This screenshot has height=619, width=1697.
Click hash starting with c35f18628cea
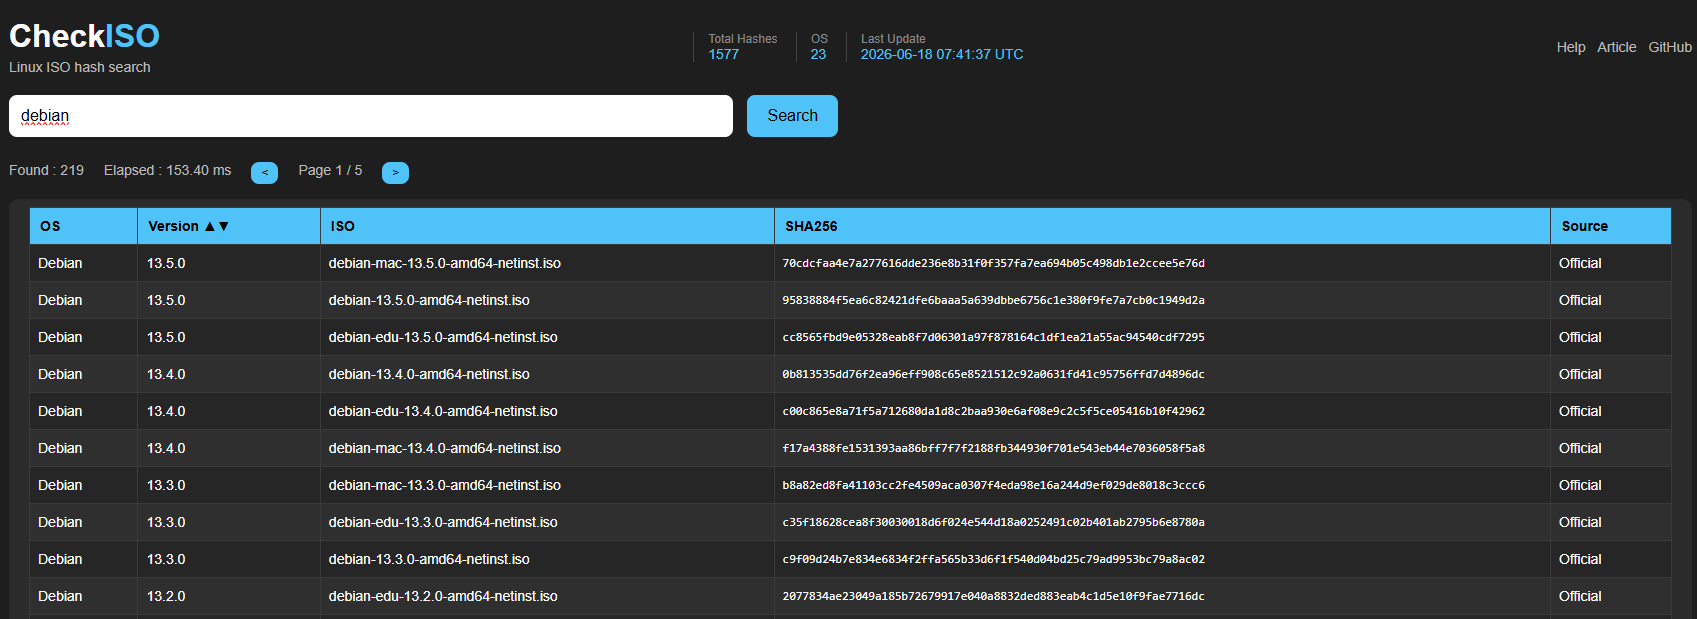pyautogui.click(x=993, y=523)
